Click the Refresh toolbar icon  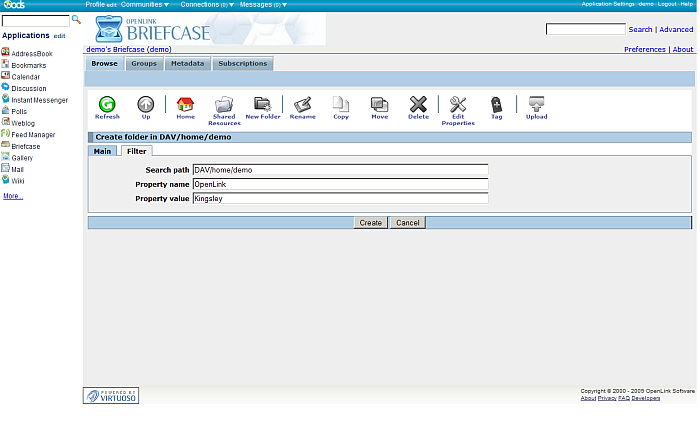pos(106,104)
